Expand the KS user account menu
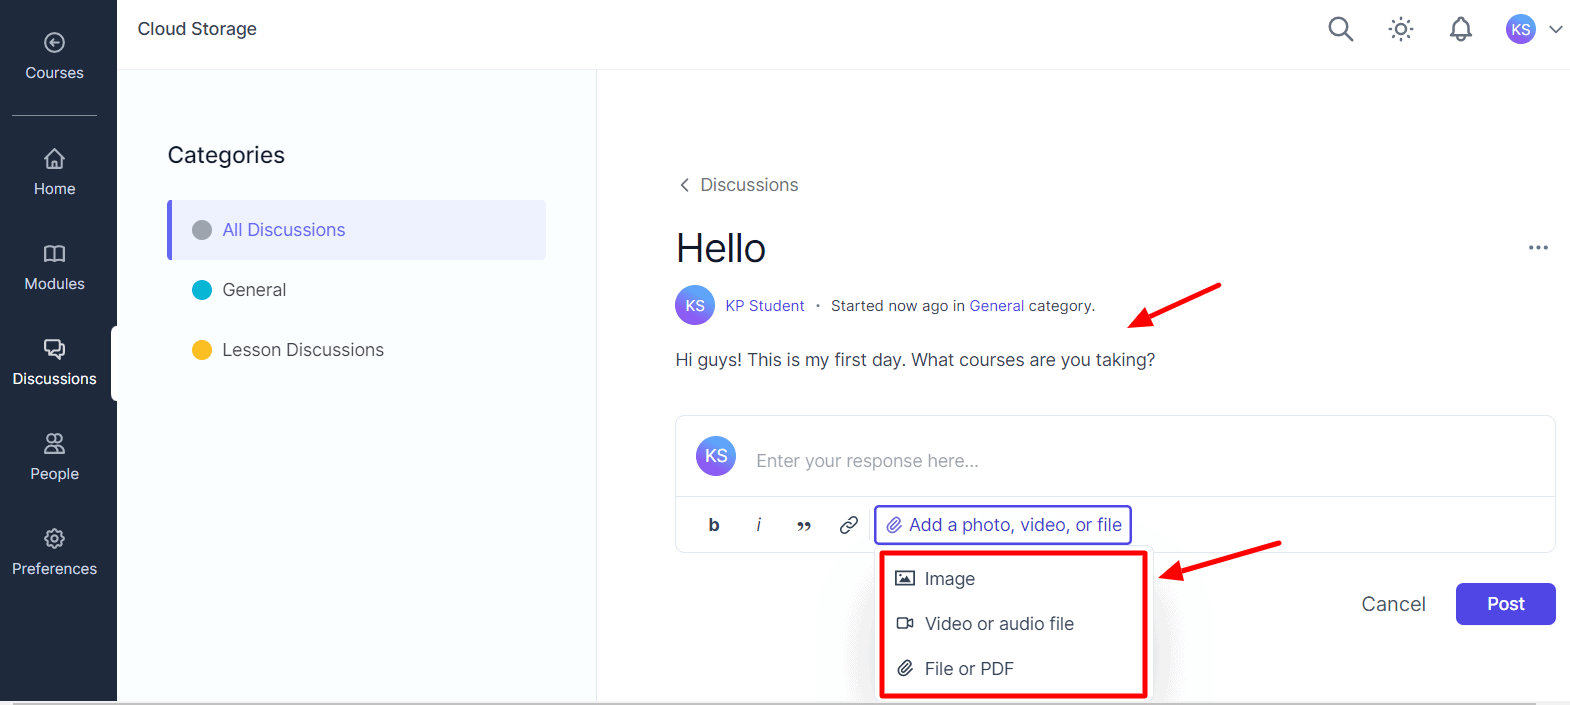 1534,30
